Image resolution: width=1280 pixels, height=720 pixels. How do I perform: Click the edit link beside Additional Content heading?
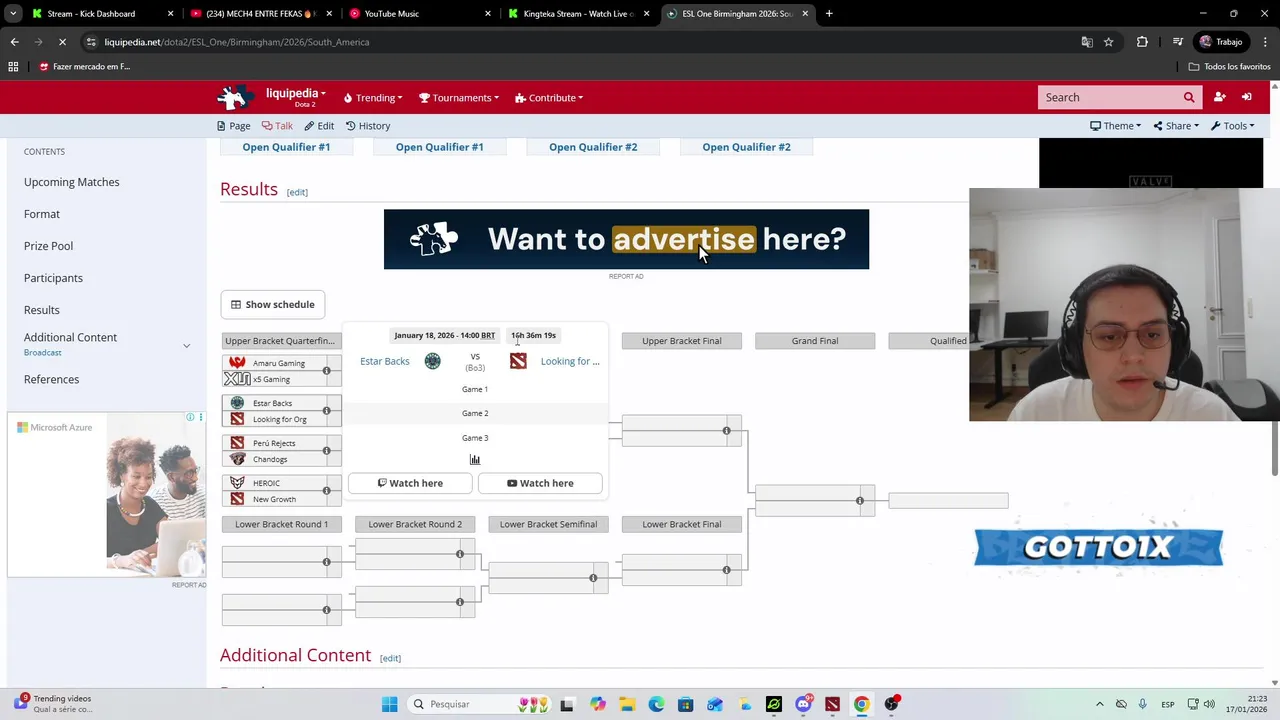[390, 658]
